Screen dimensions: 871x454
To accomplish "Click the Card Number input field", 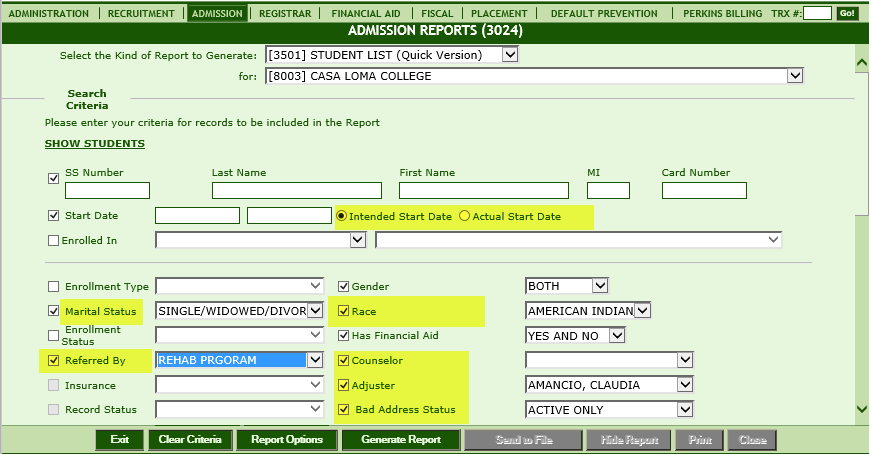I will point(704,191).
